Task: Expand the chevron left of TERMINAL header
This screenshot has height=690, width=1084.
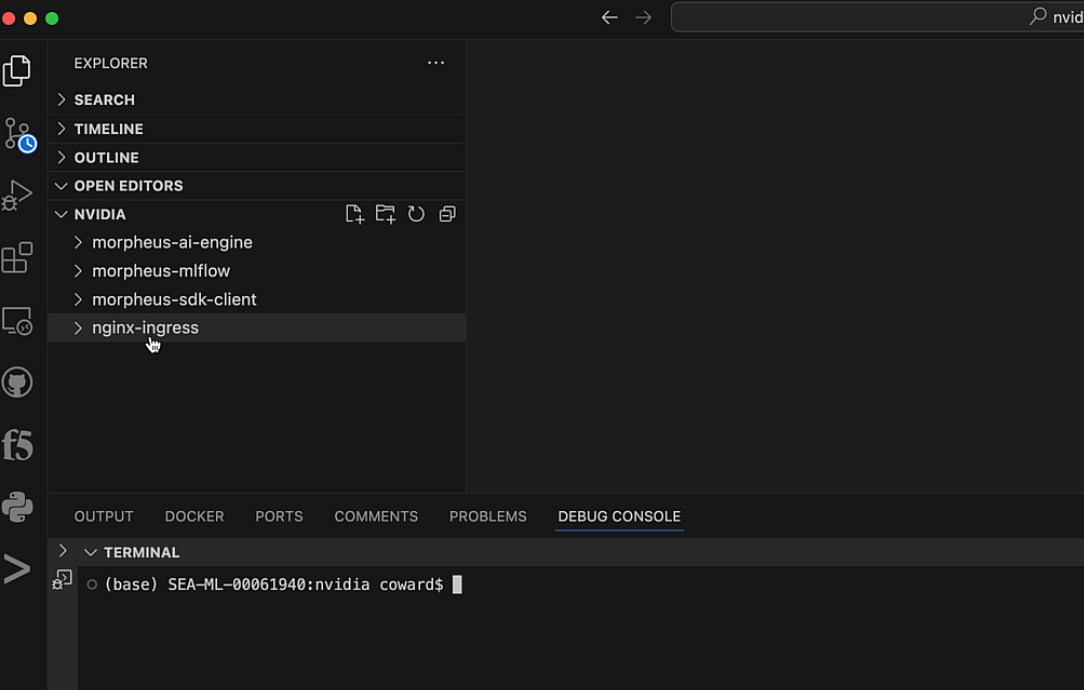Action: pos(63,550)
